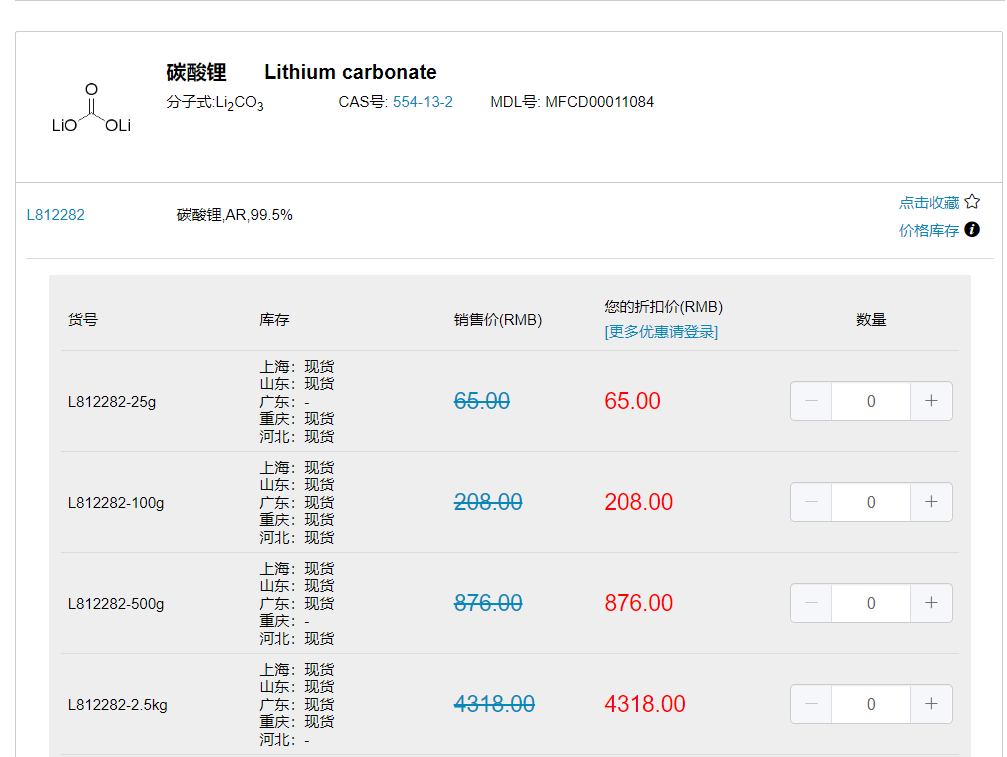
Task: Open product code link L812282
Action: [55, 214]
